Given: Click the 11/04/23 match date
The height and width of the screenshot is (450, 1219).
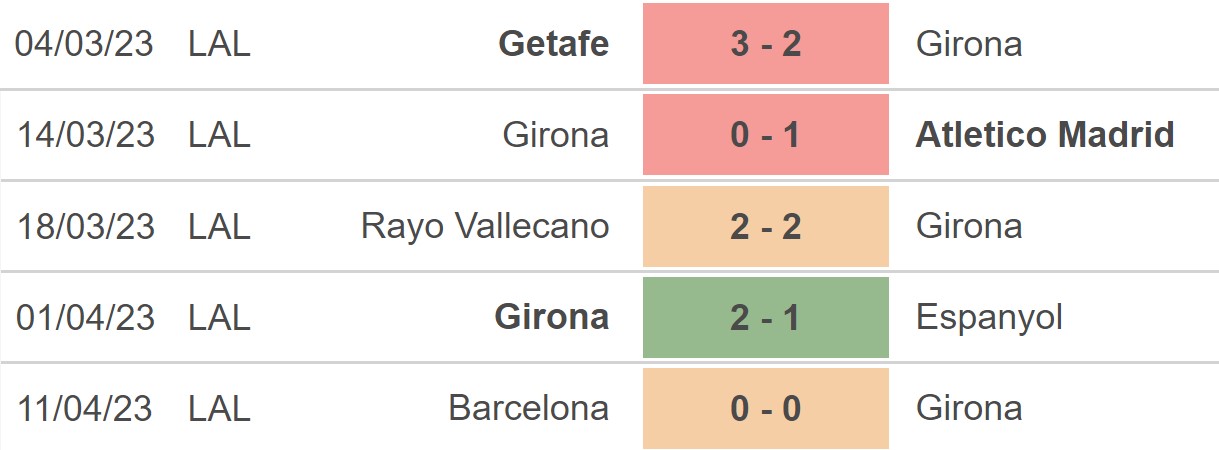Looking at the screenshot, I should point(85,408).
